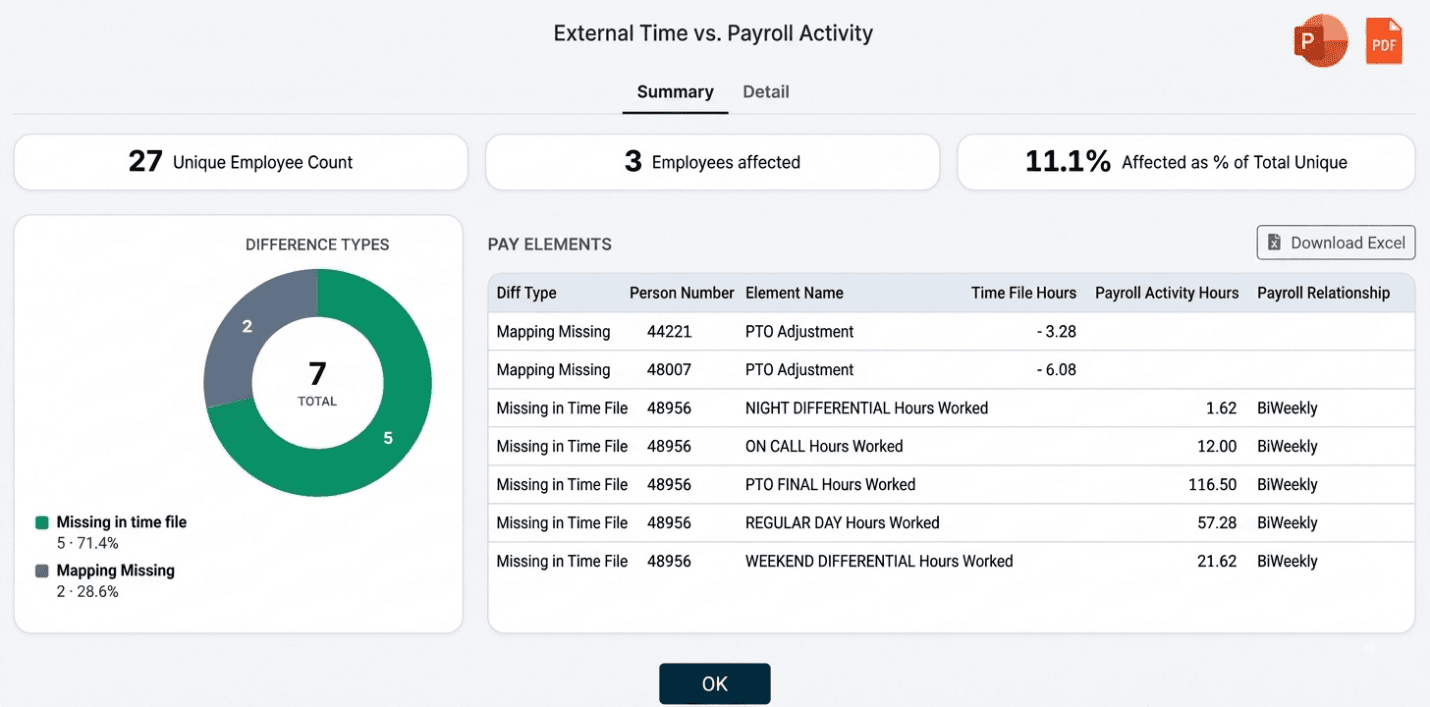Viewport: 1430px width, 707px height.
Task: Click the 12.00 payroll hours value
Action: 1217,446
